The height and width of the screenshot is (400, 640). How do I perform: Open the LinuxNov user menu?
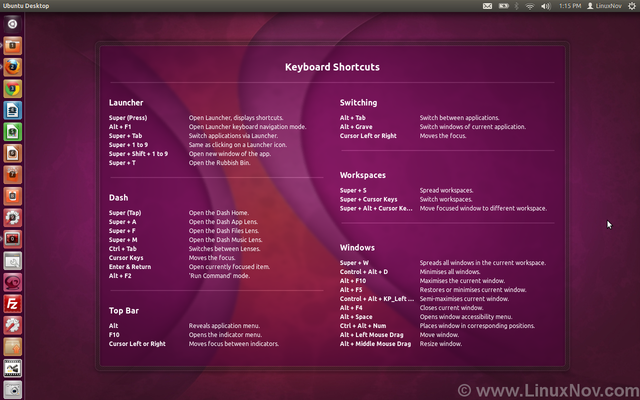tap(604, 6)
